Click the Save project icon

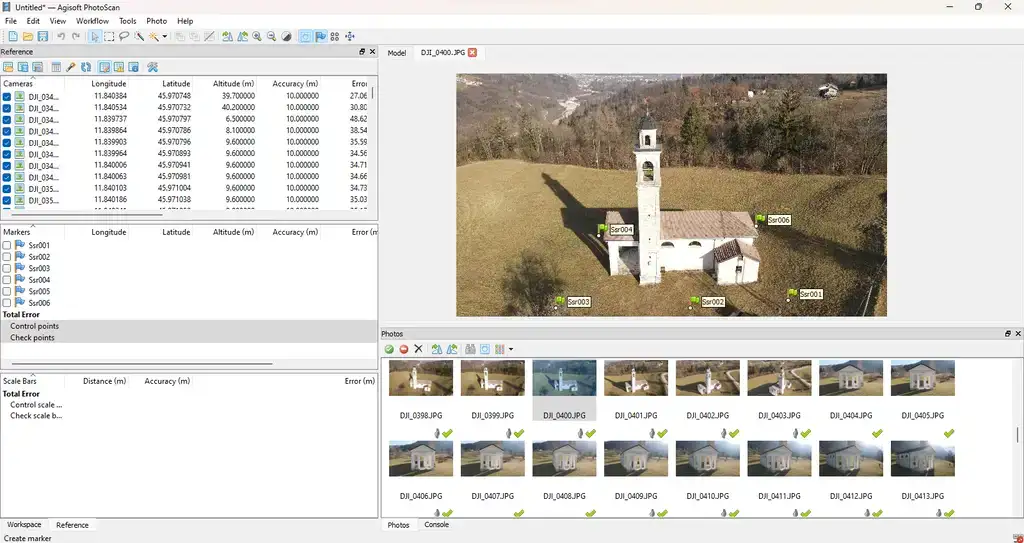43,37
